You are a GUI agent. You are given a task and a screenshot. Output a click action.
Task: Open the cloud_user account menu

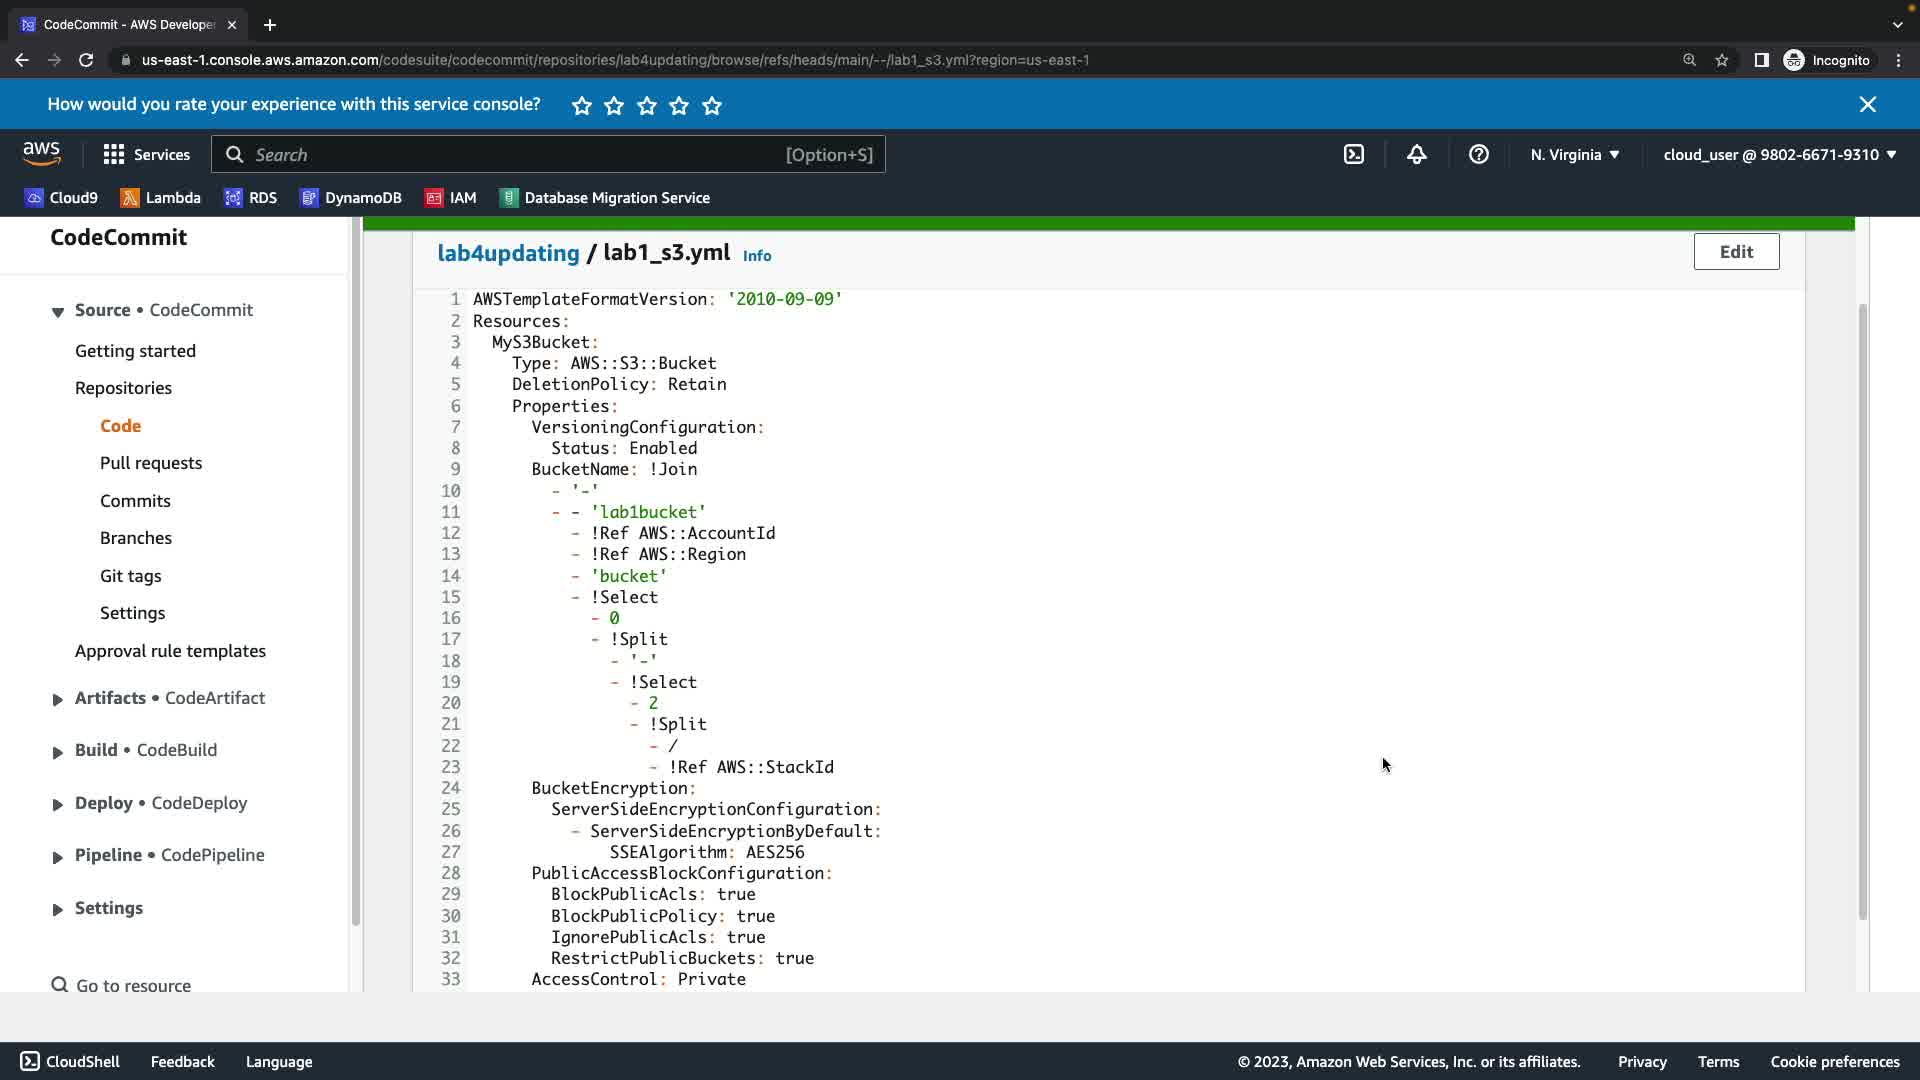(x=1779, y=155)
